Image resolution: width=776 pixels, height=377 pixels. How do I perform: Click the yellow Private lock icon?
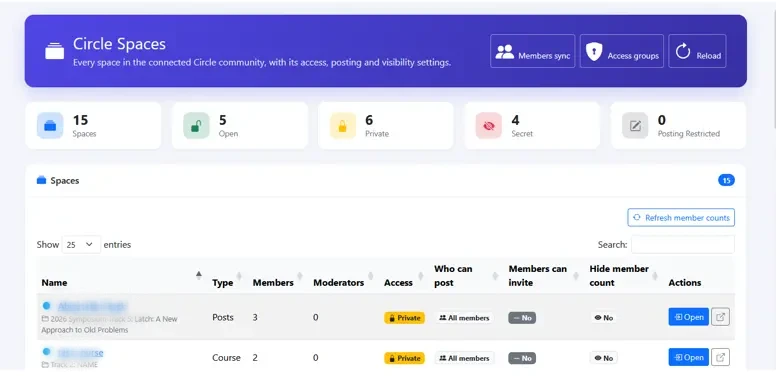342,126
